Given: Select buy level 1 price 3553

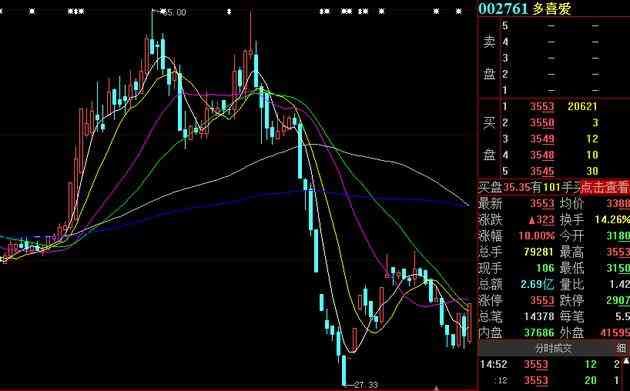Looking at the screenshot, I should click(542, 106).
